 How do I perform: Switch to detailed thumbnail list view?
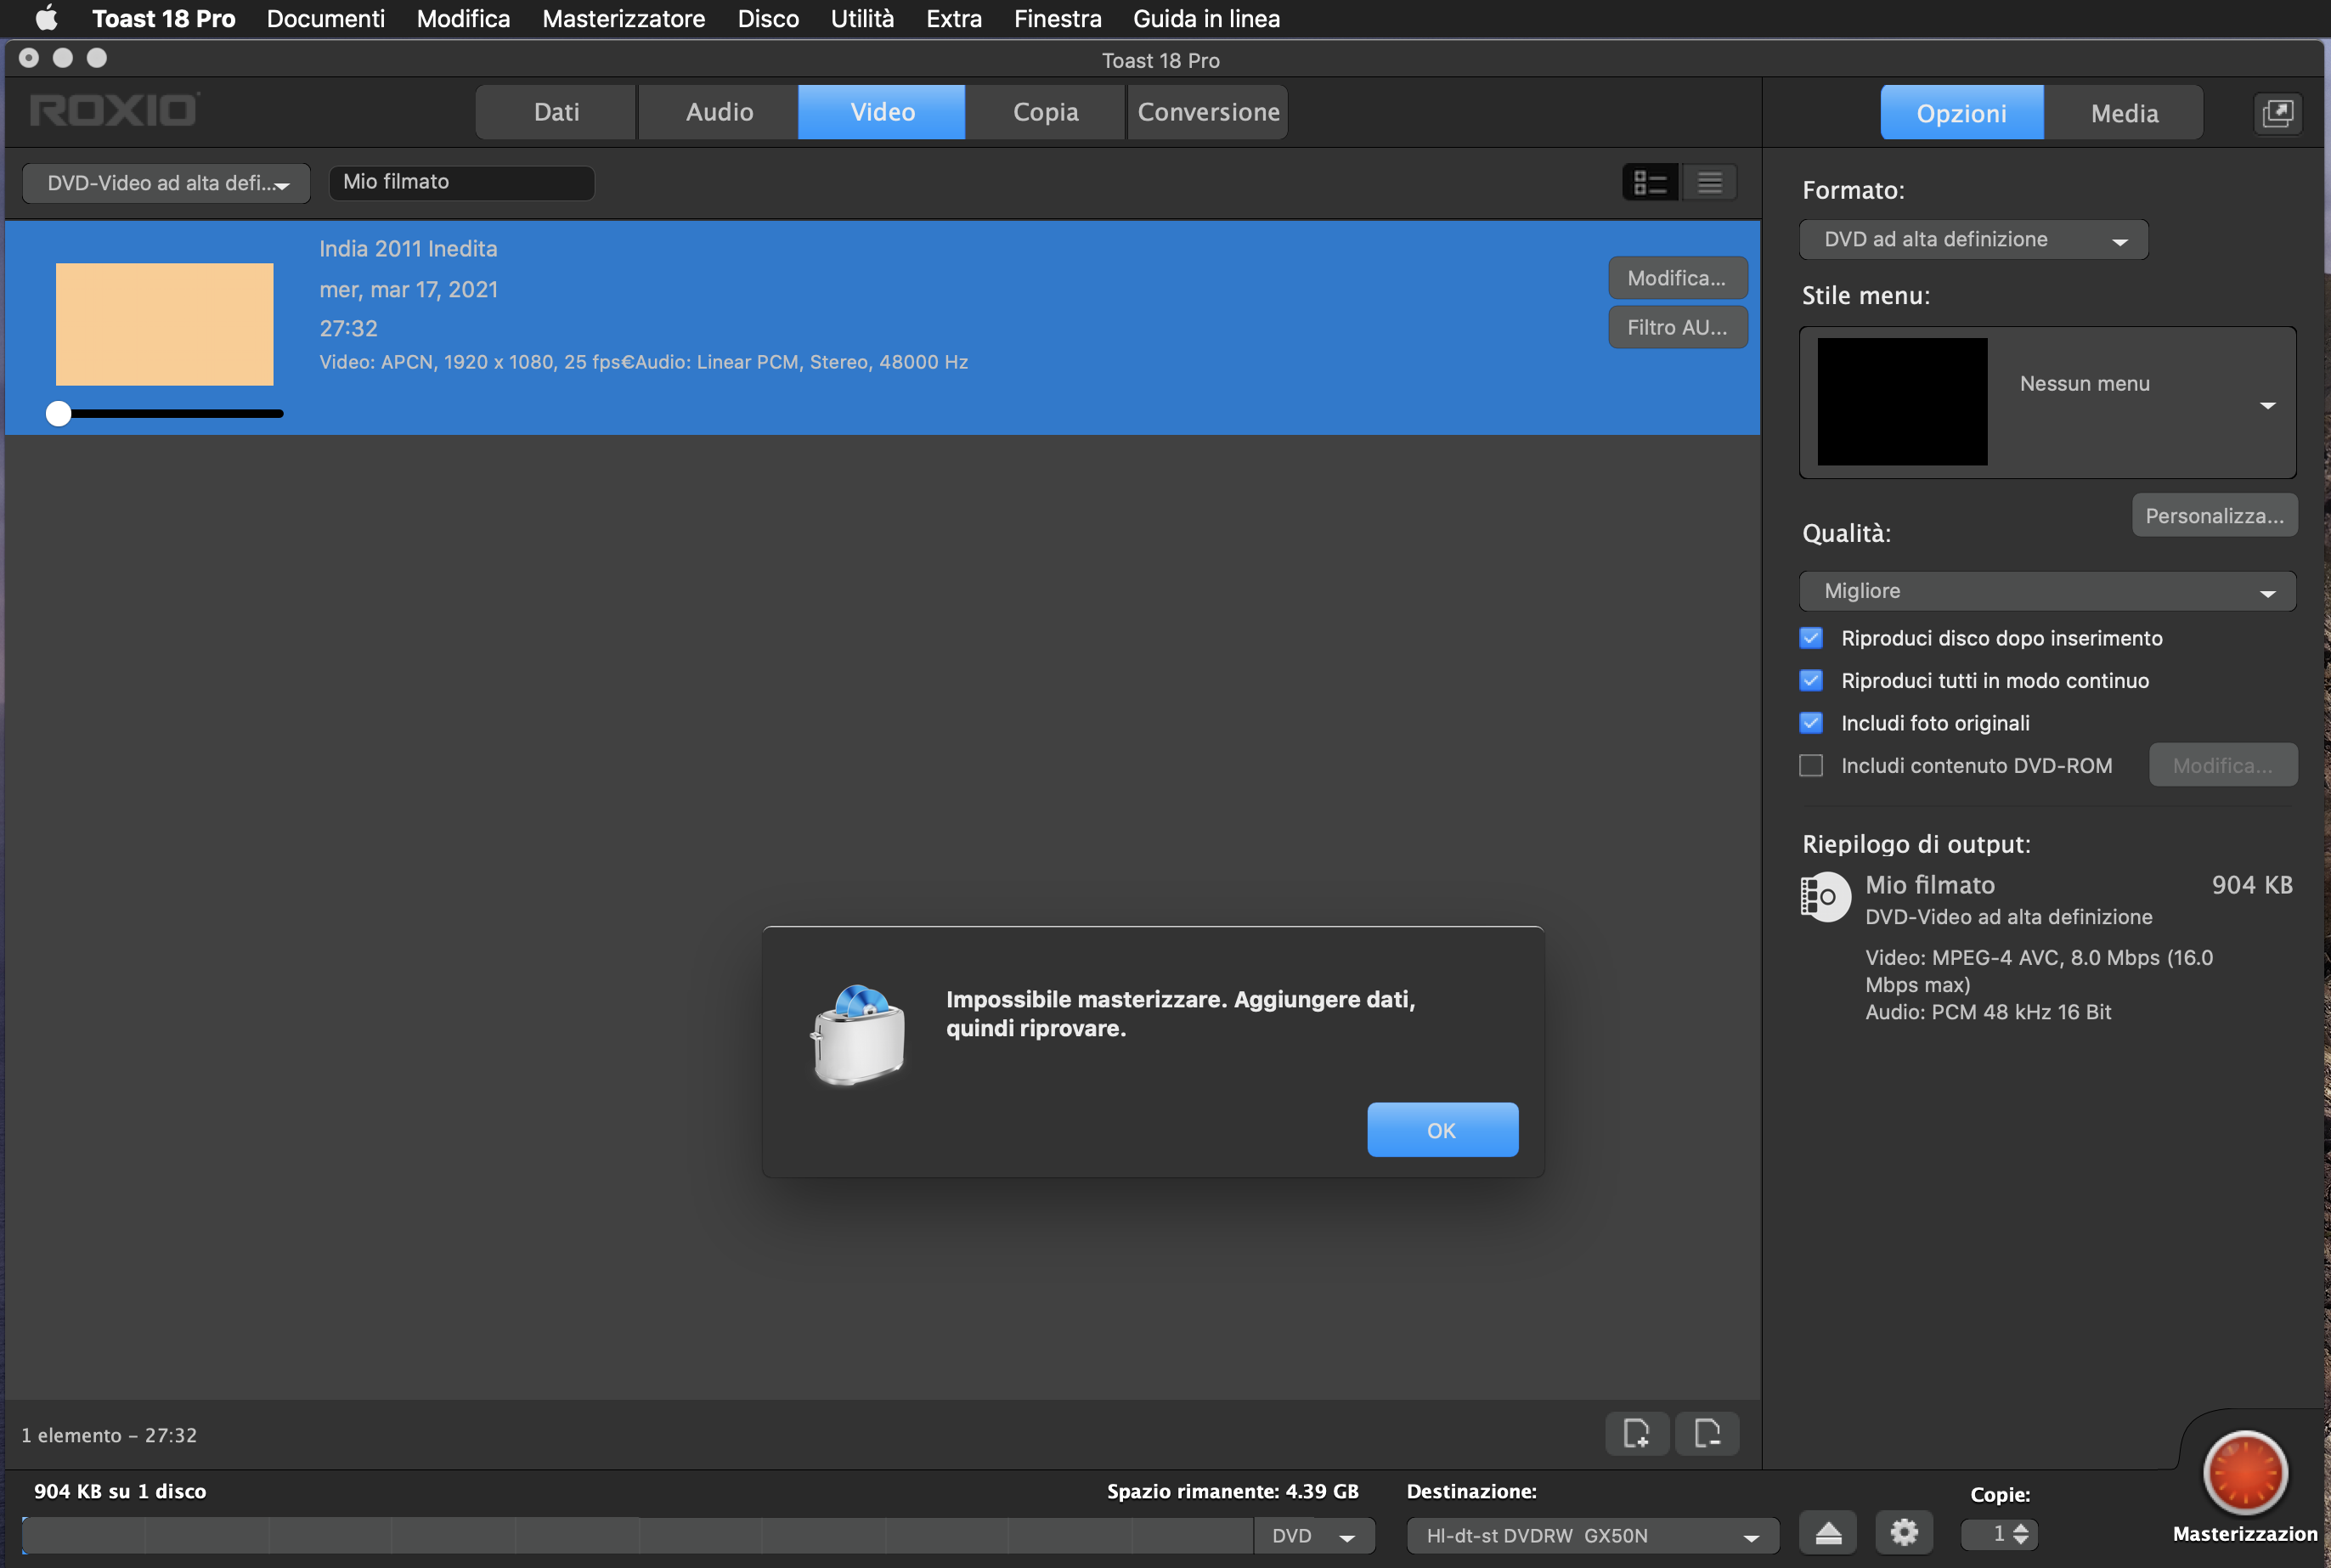(1650, 182)
